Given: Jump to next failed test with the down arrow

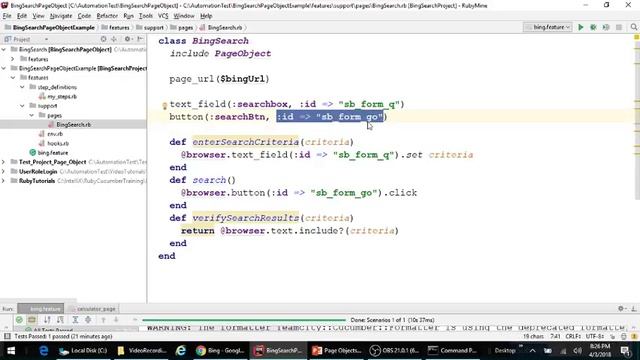Looking at the screenshot, I should point(116,320).
